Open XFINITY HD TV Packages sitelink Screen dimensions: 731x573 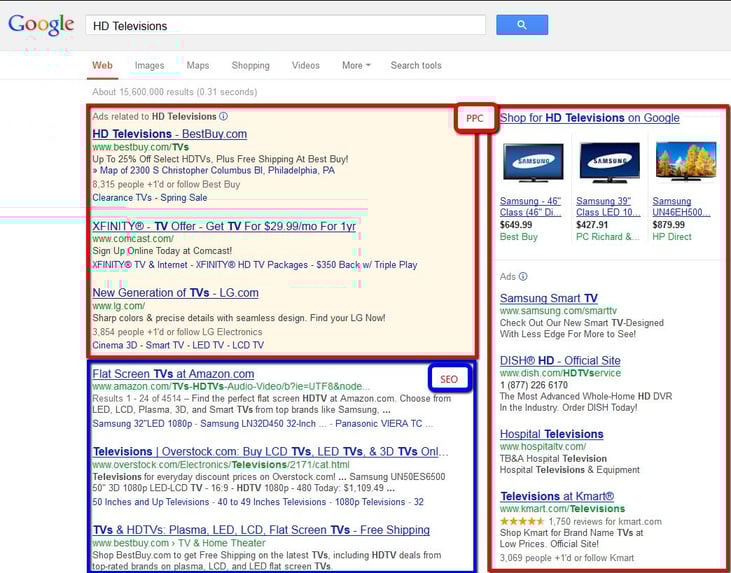pos(252,265)
